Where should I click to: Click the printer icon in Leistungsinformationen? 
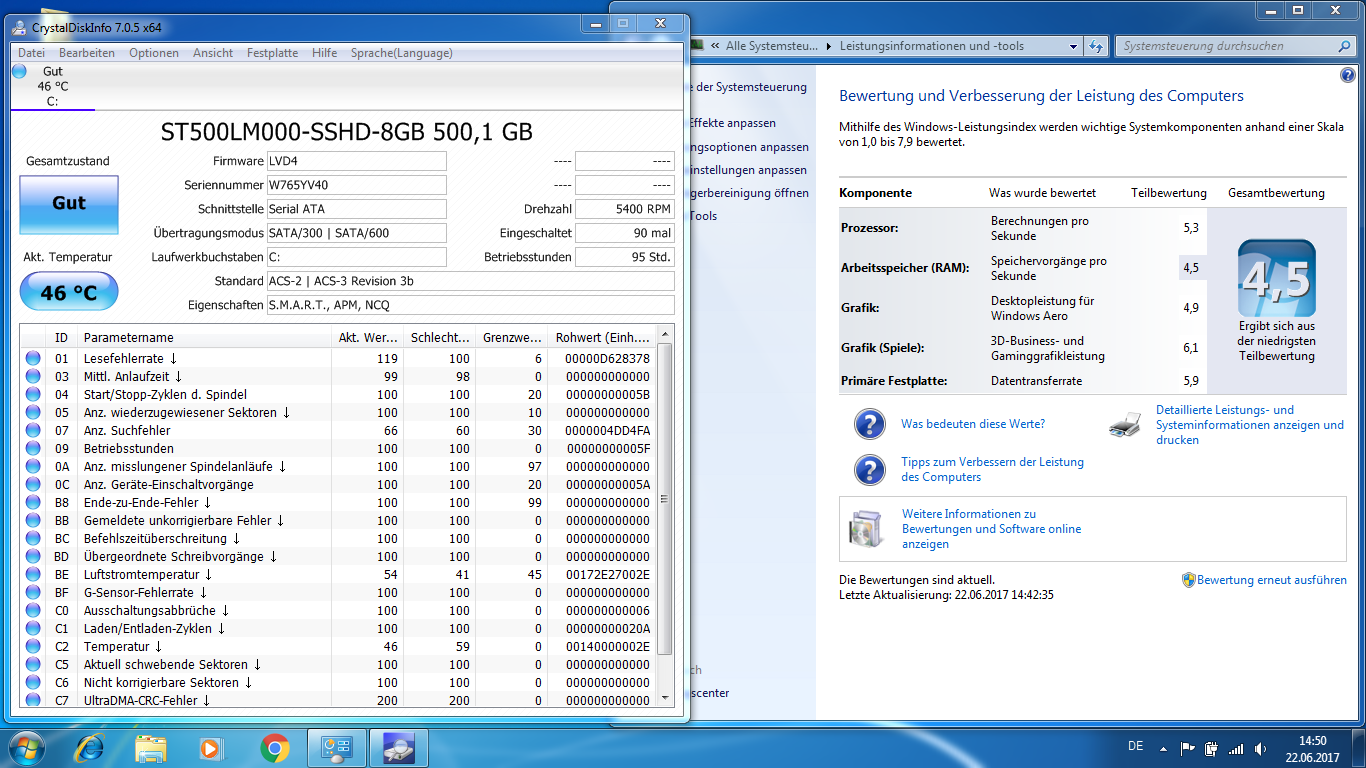(x=1125, y=424)
